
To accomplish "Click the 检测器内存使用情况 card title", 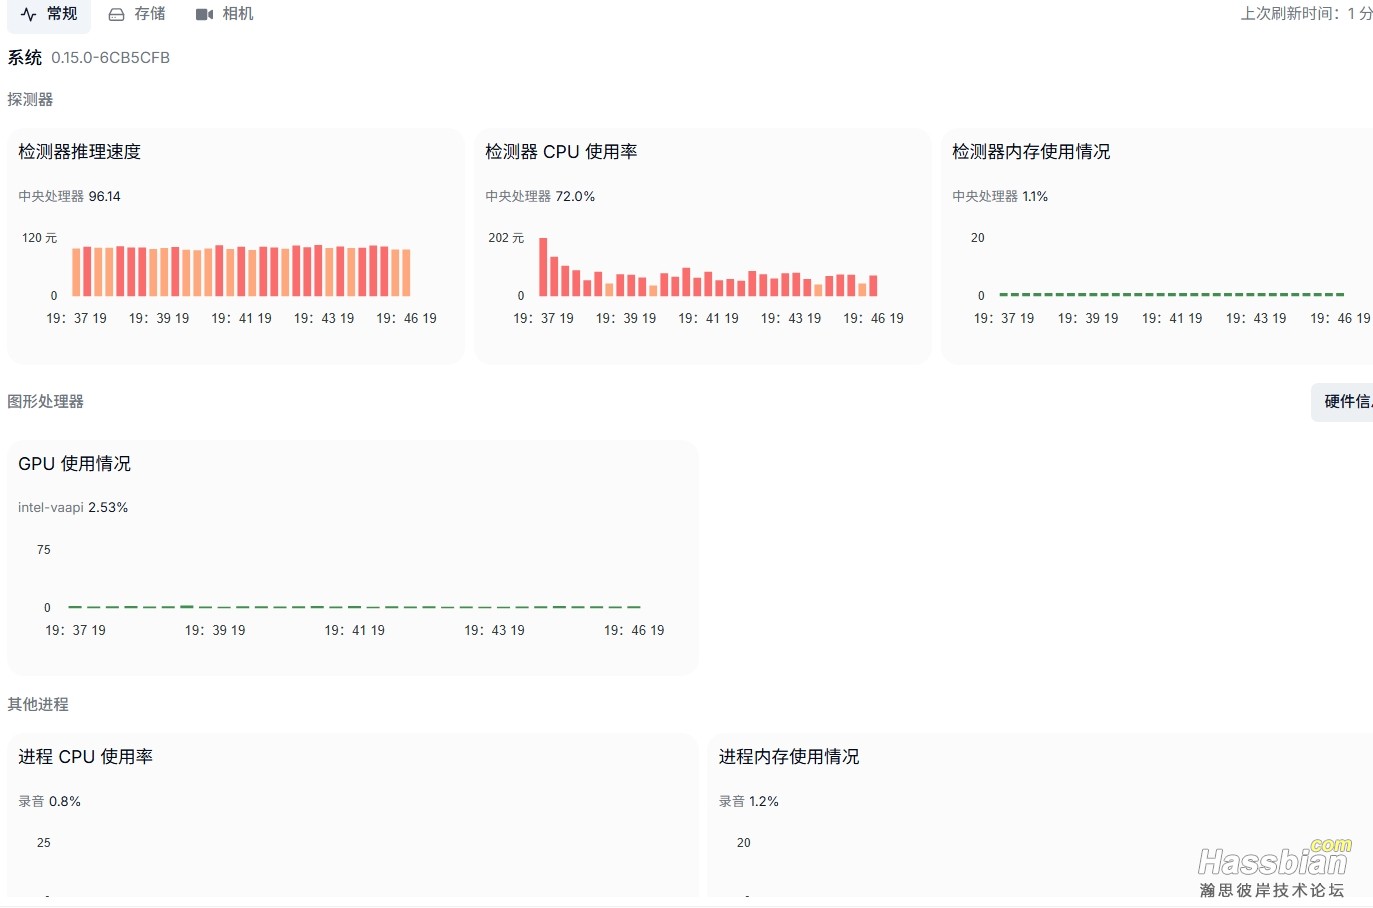I will pyautogui.click(x=1031, y=151).
